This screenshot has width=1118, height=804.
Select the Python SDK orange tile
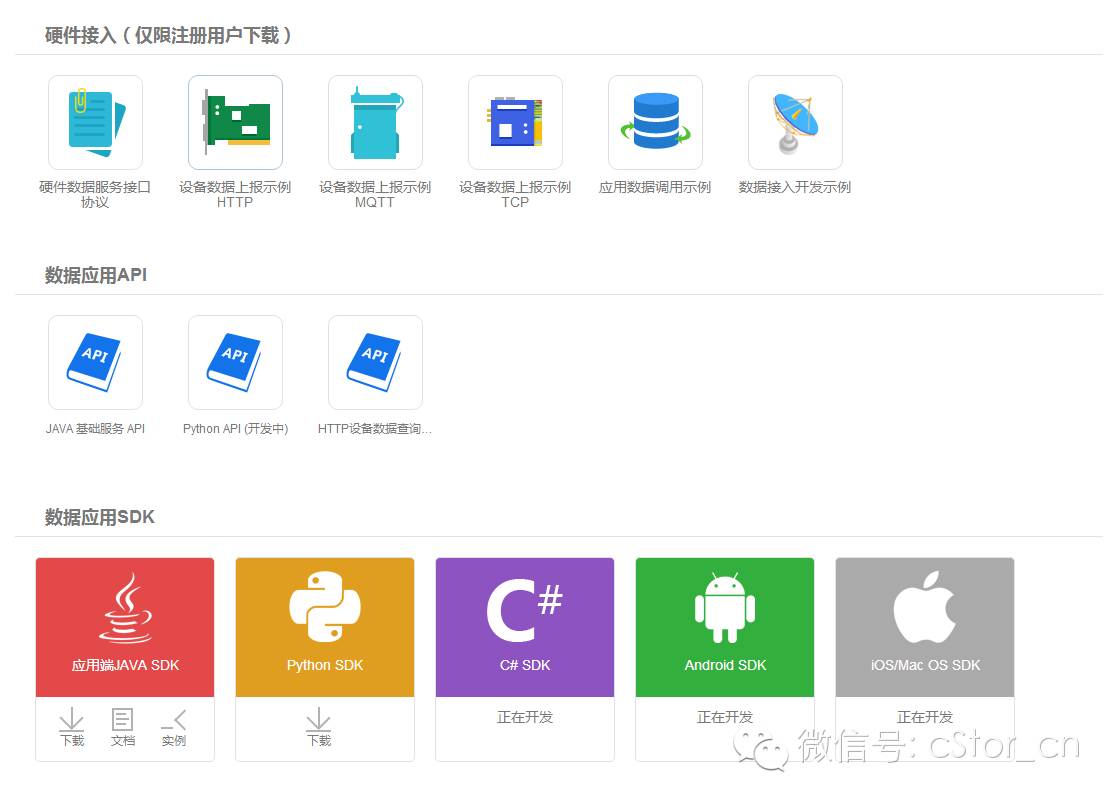point(324,627)
